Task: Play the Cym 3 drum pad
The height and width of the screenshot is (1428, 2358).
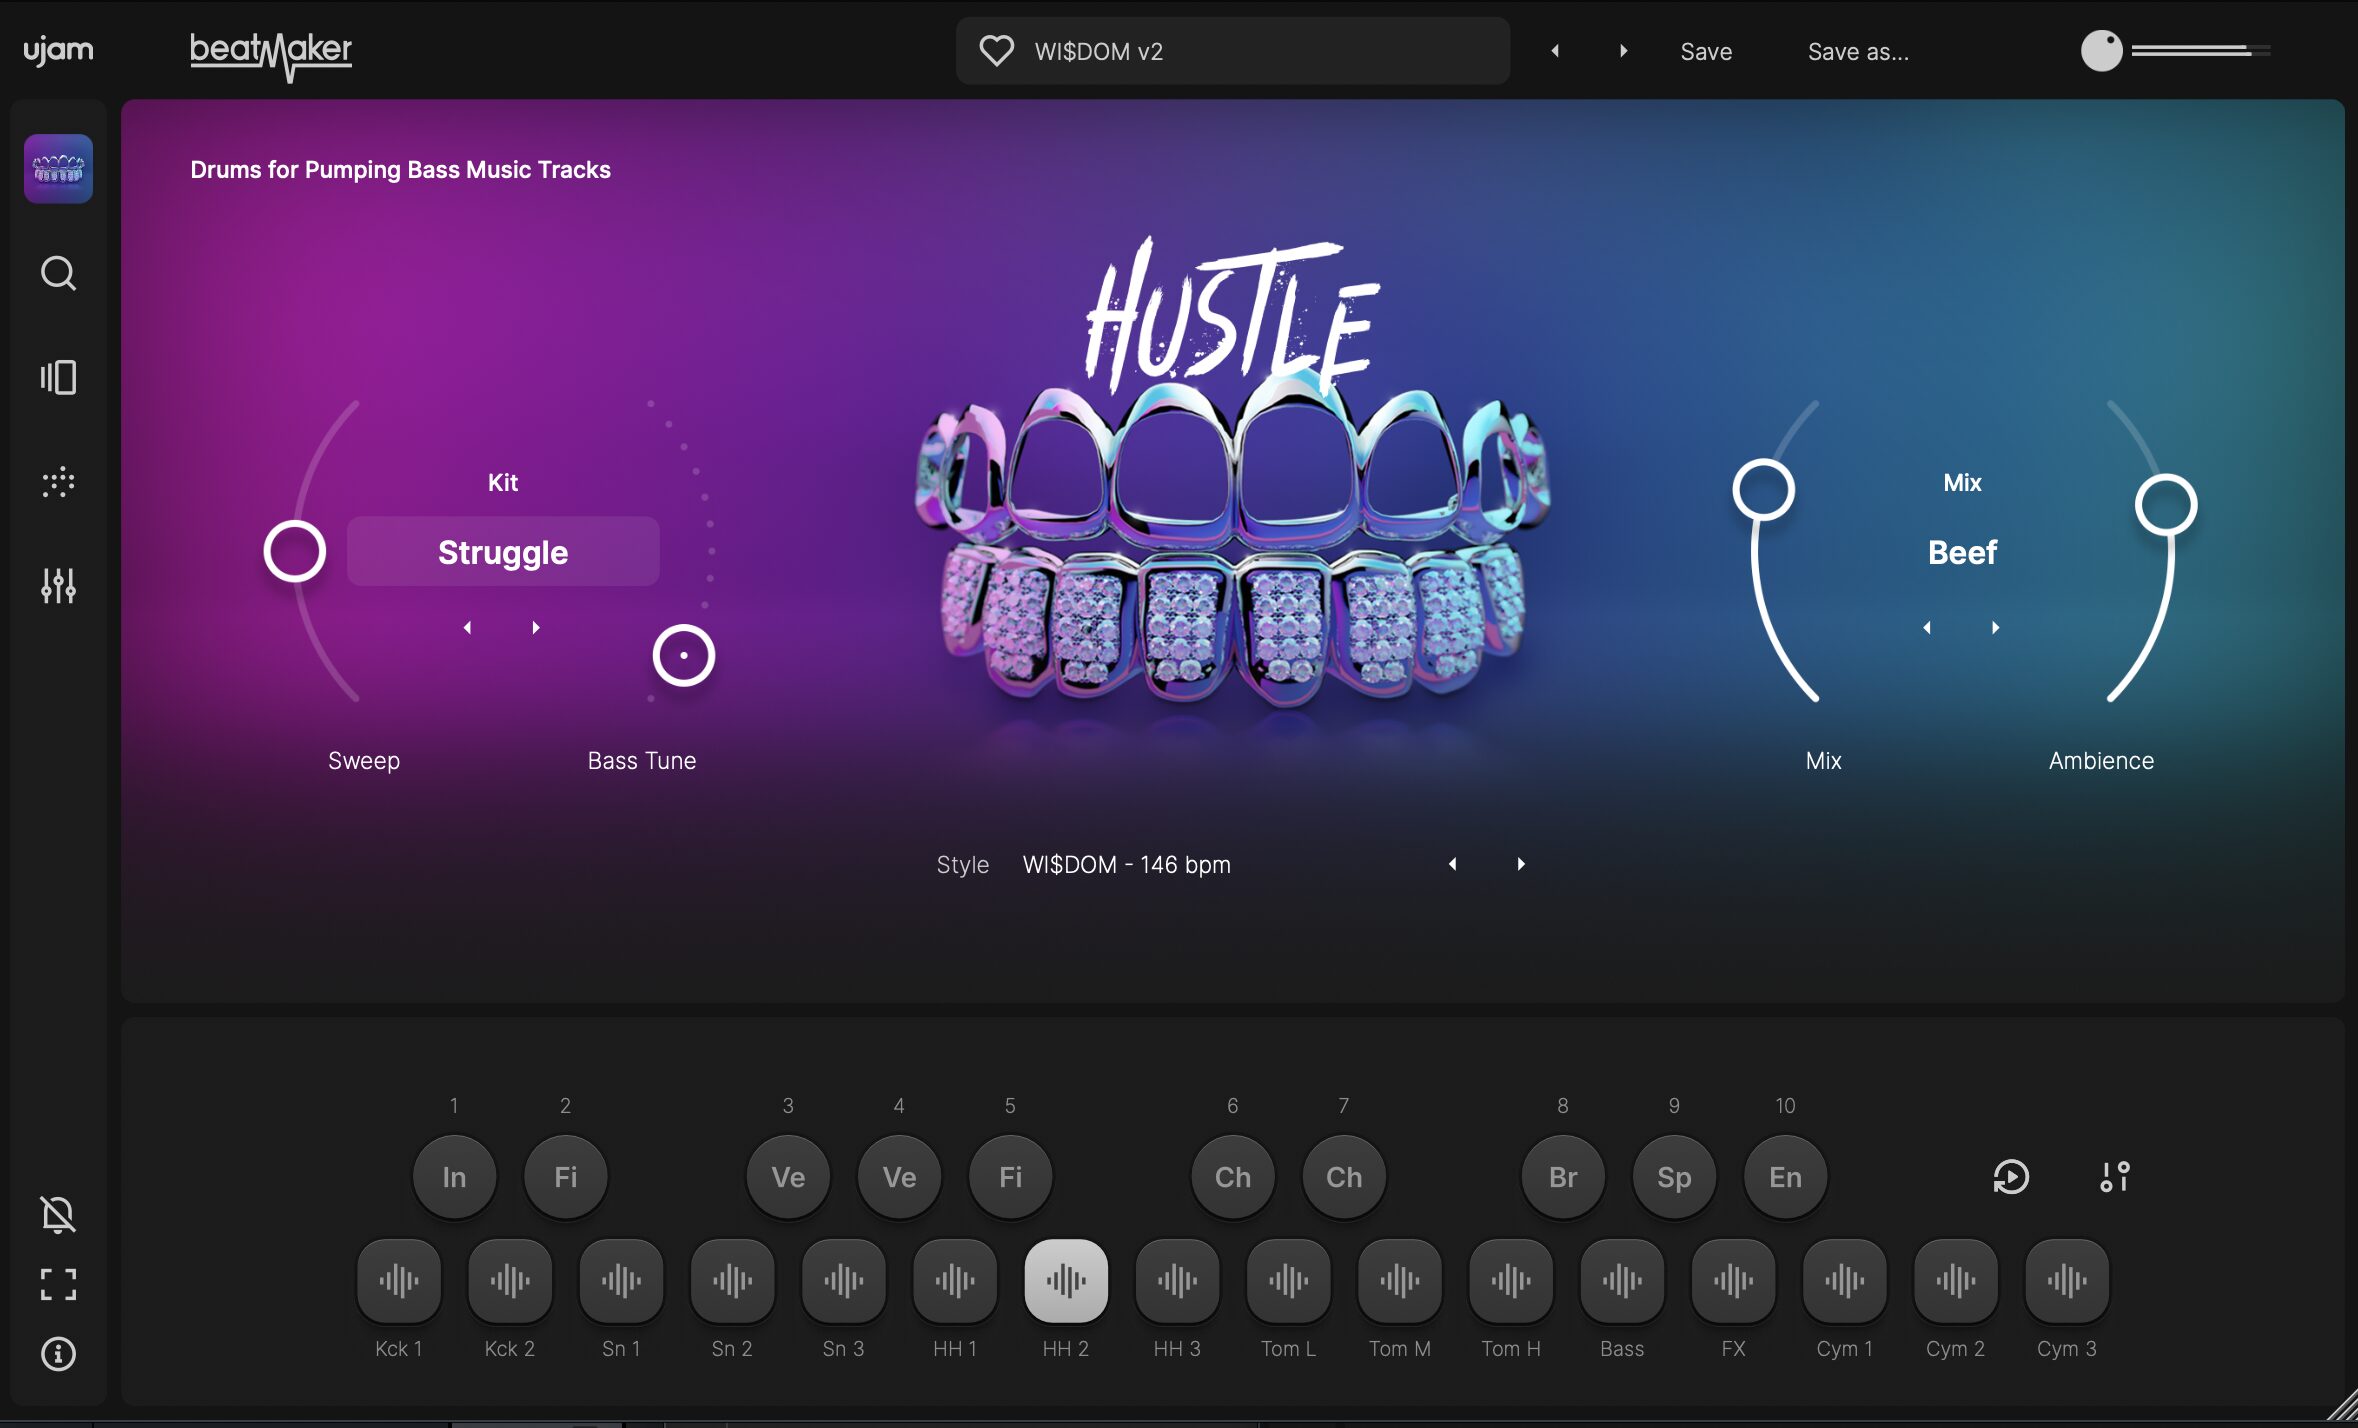Action: tap(2067, 1281)
